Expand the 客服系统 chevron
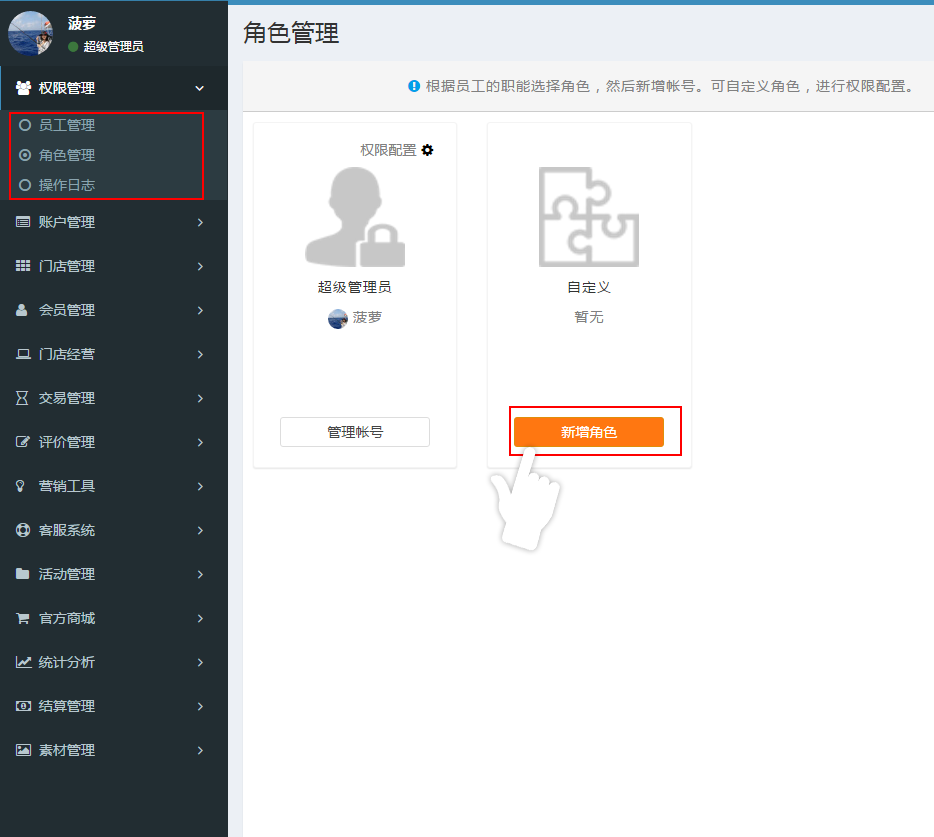This screenshot has height=837, width=934. [x=200, y=530]
